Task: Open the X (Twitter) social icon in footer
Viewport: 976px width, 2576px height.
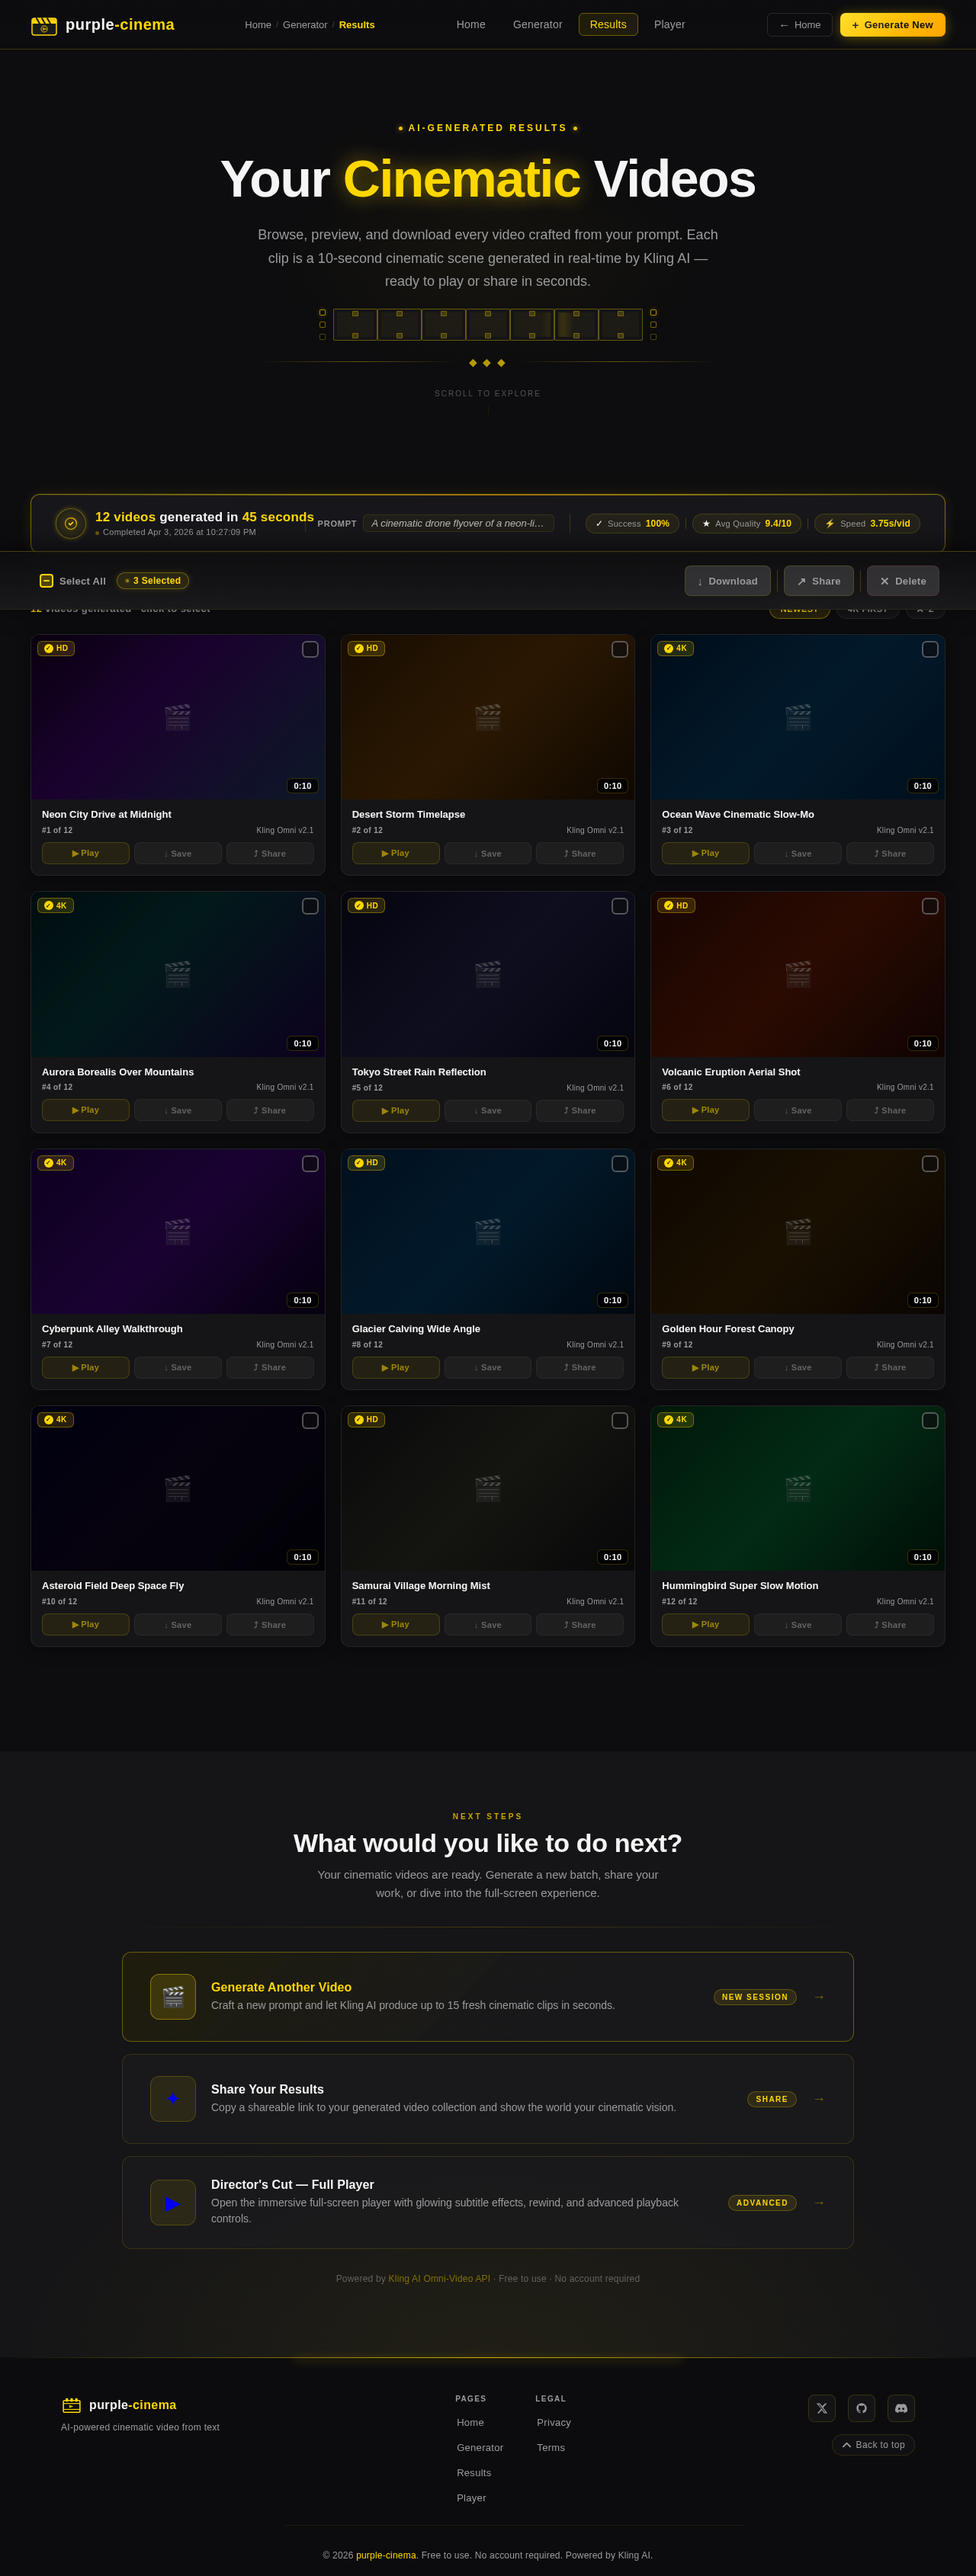Action: tap(822, 2408)
